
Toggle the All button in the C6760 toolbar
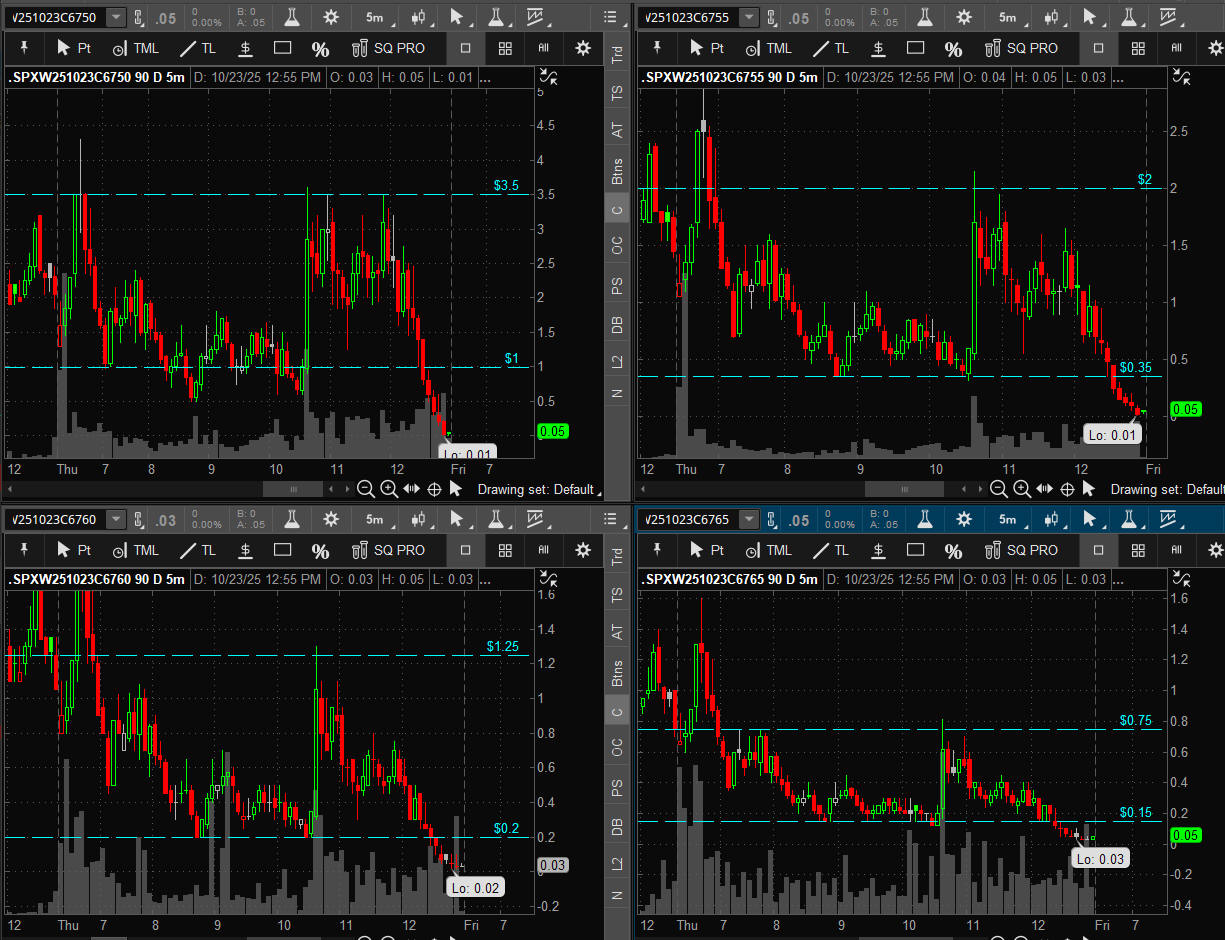[544, 550]
